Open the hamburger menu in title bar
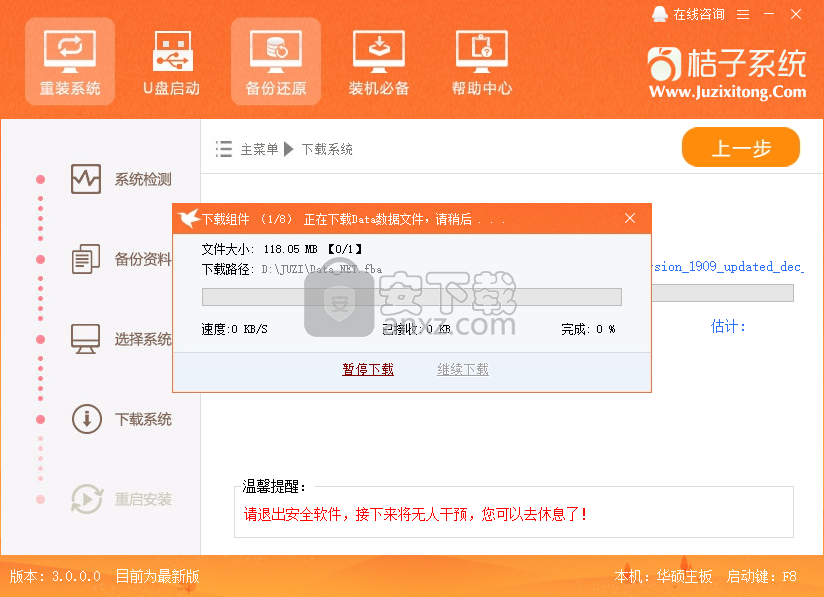Screen dimensions: 824x597 pos(743,15)
